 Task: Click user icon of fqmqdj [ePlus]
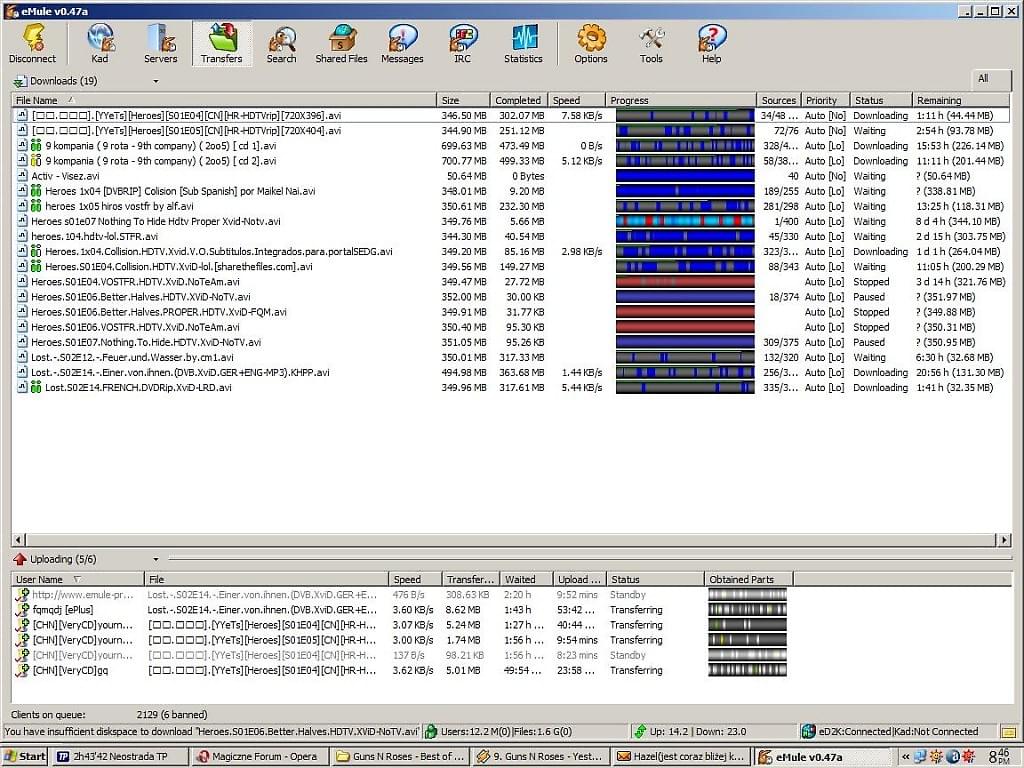coord(22,610)
